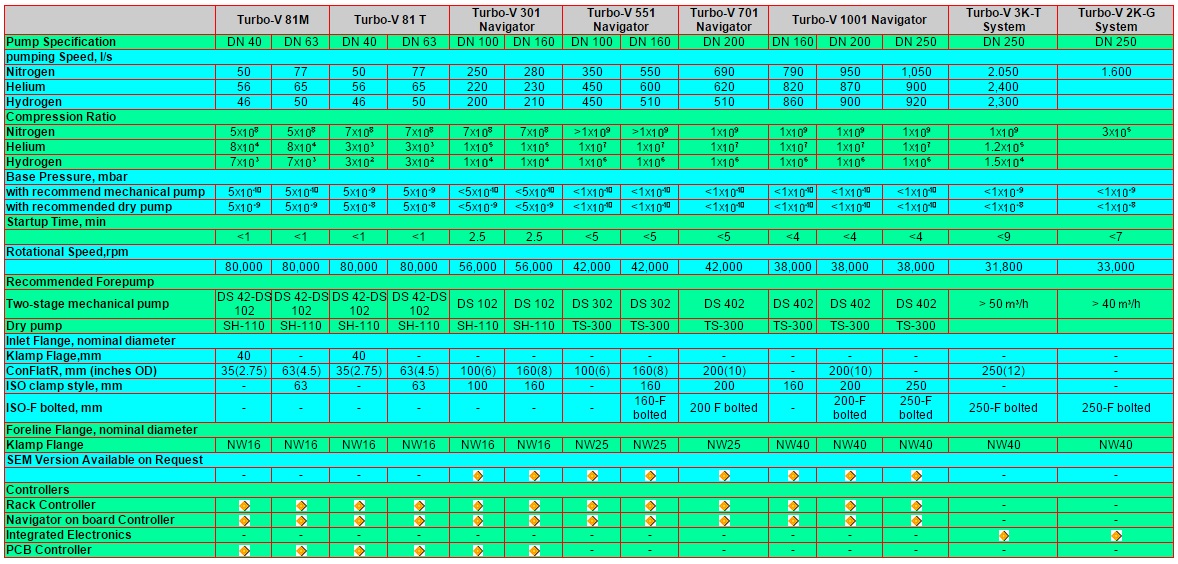The image size is (1178, 564).
Task: Click the Integrated Electronics row label
Action: tap(69, 535)
